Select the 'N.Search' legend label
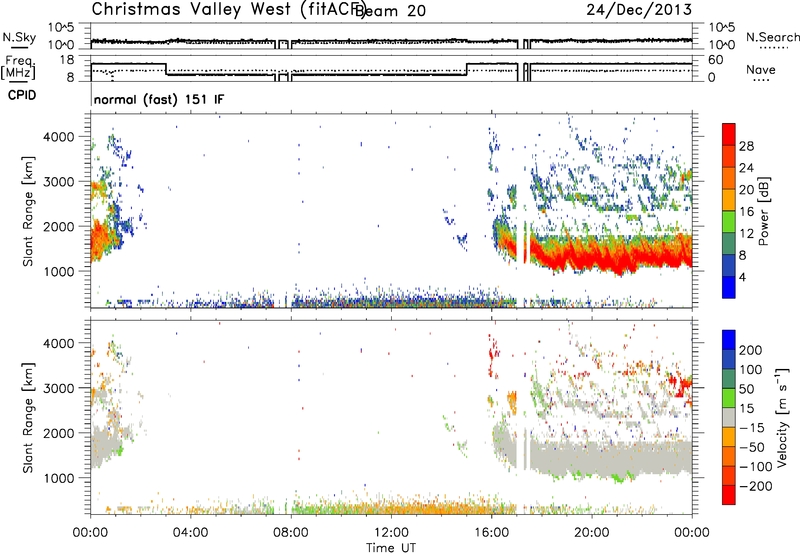The height and width of the screenshot is (554, 800). tap(772, 37)
